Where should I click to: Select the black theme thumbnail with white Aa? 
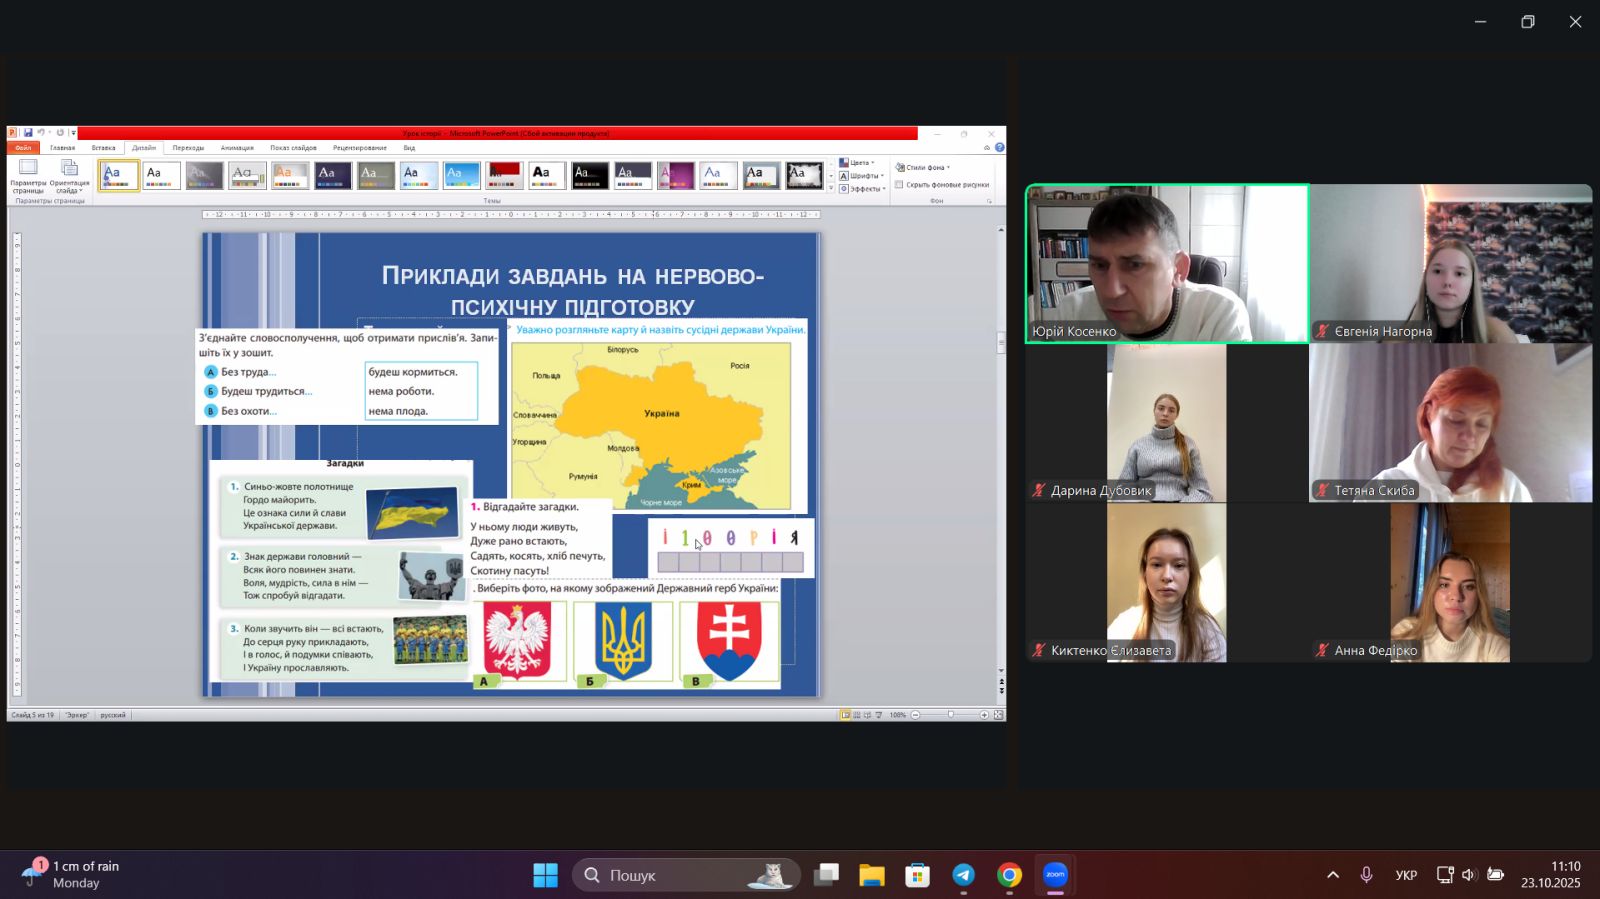point(590,176)
